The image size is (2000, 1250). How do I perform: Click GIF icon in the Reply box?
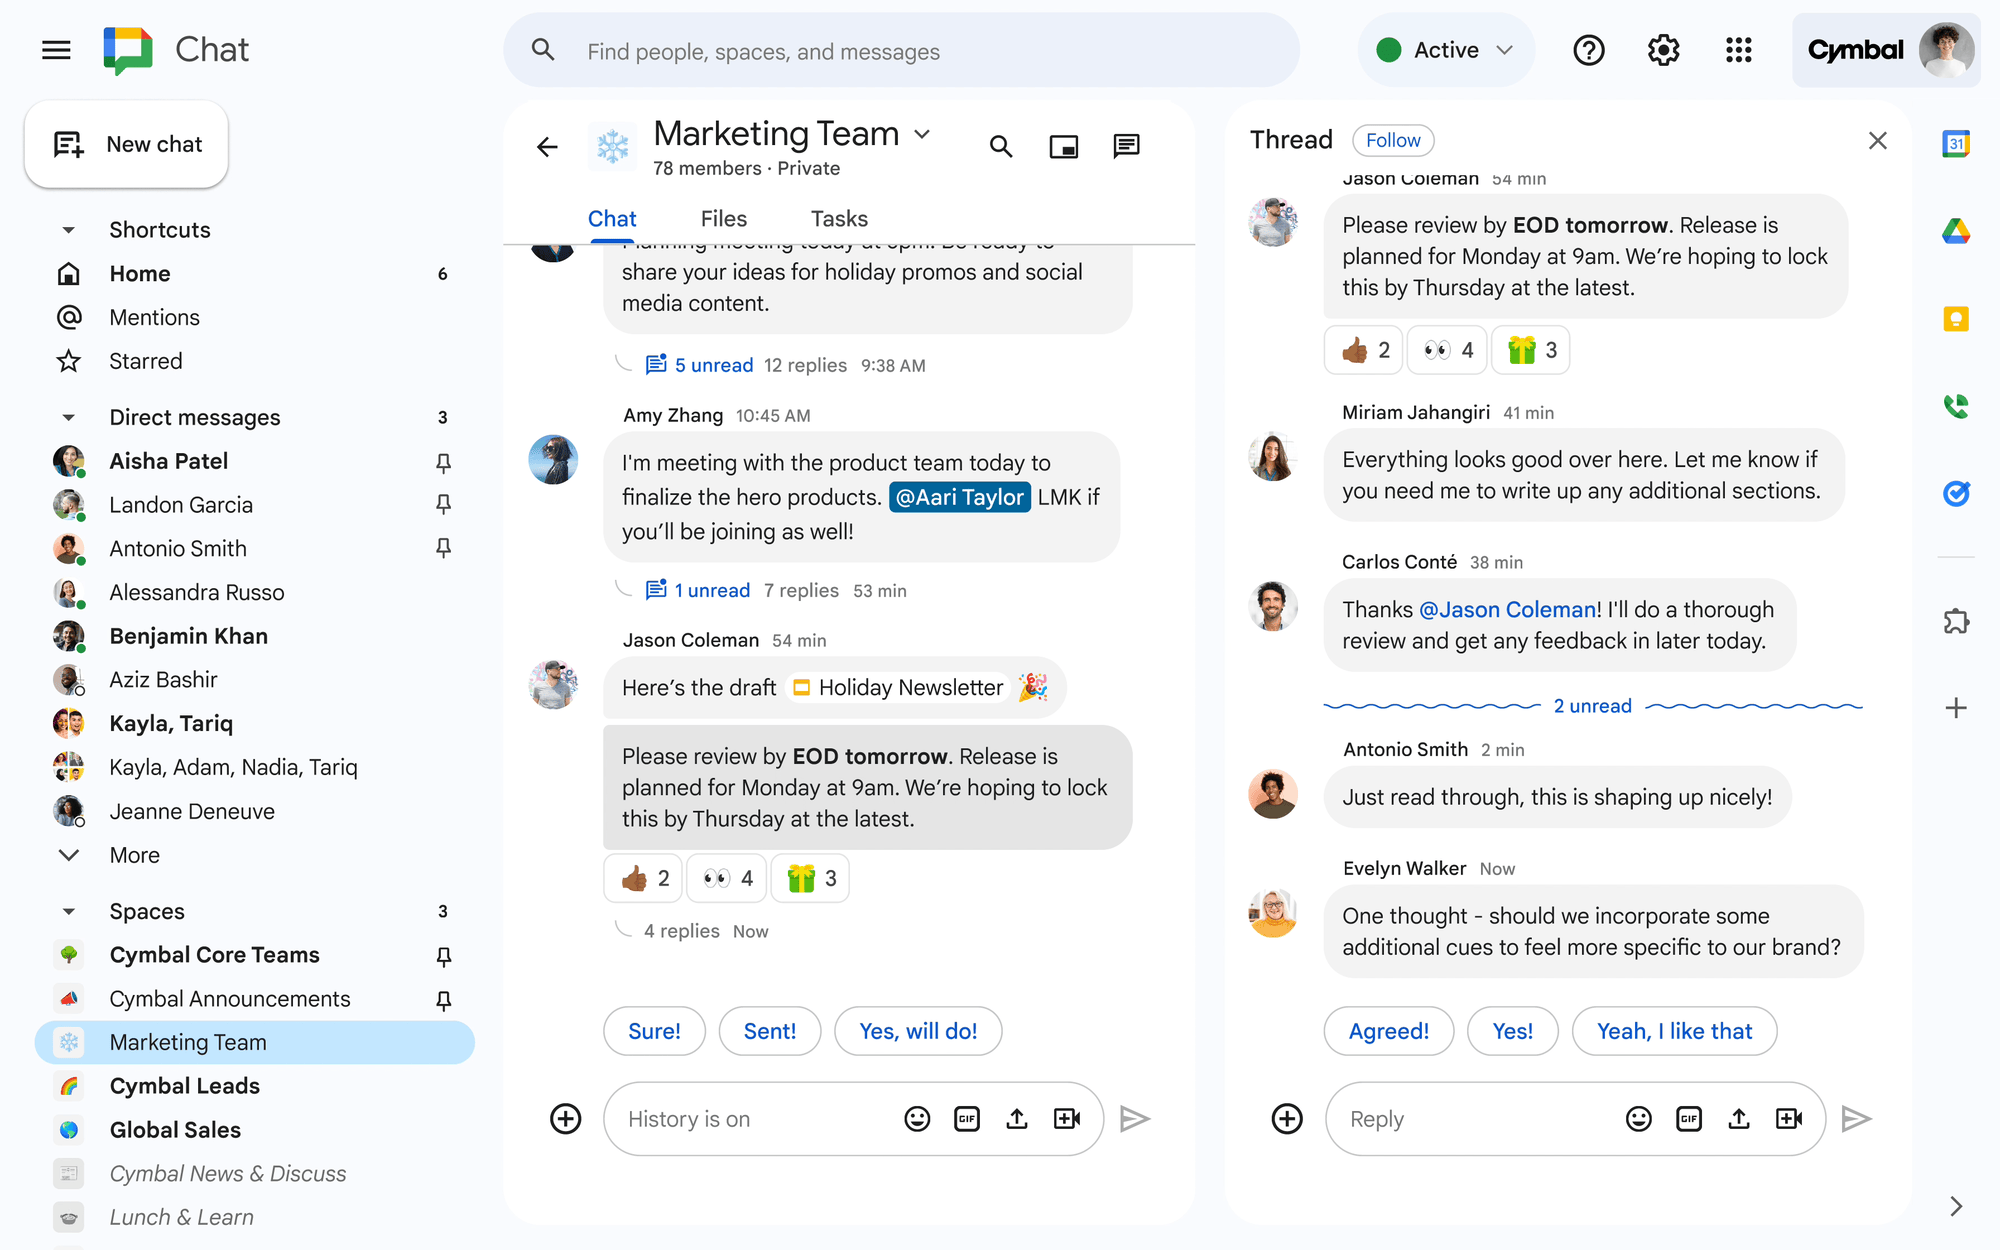1689,1119
